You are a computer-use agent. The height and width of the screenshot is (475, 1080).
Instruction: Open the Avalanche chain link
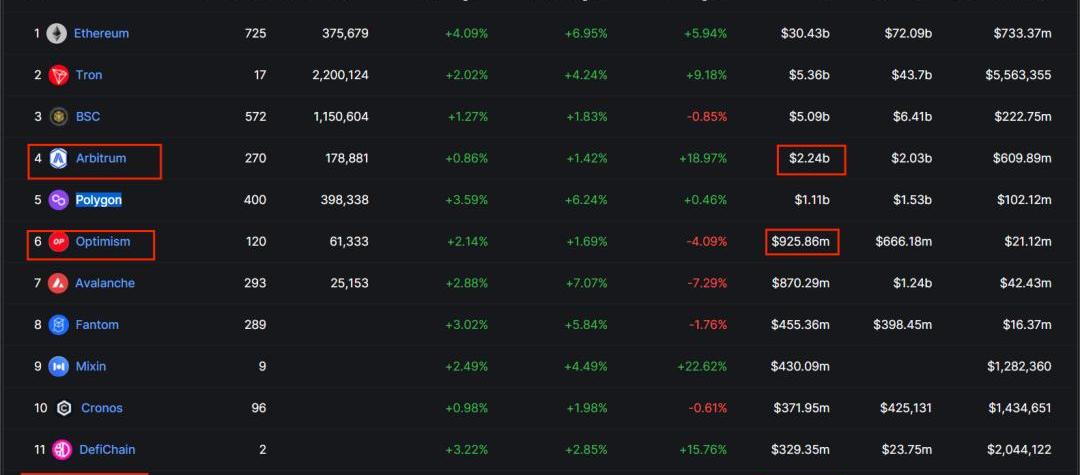[105, 283]
